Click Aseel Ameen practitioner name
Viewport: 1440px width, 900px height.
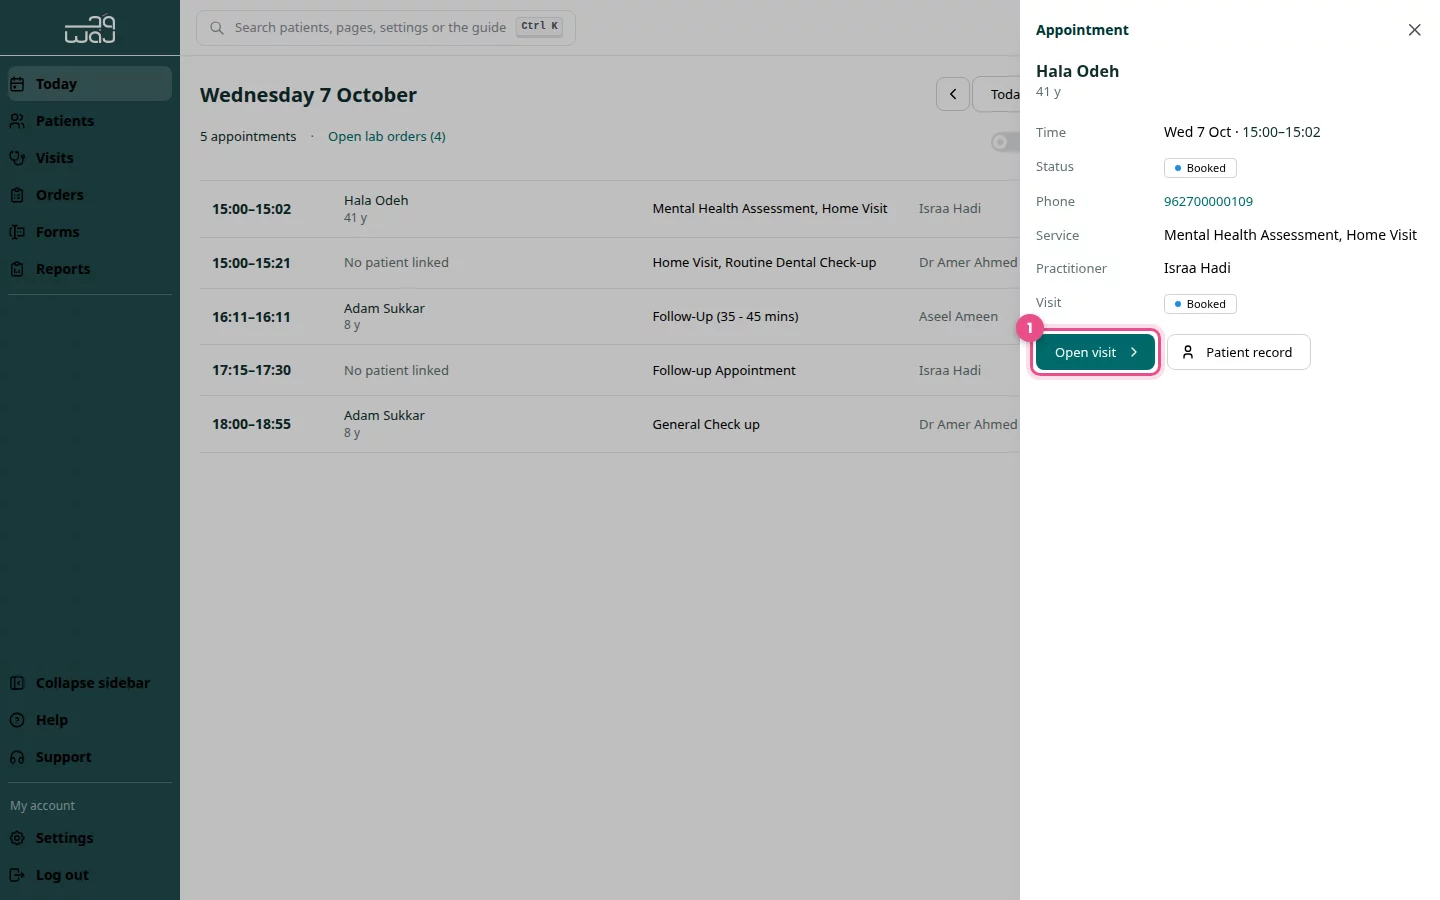point(958,317)
